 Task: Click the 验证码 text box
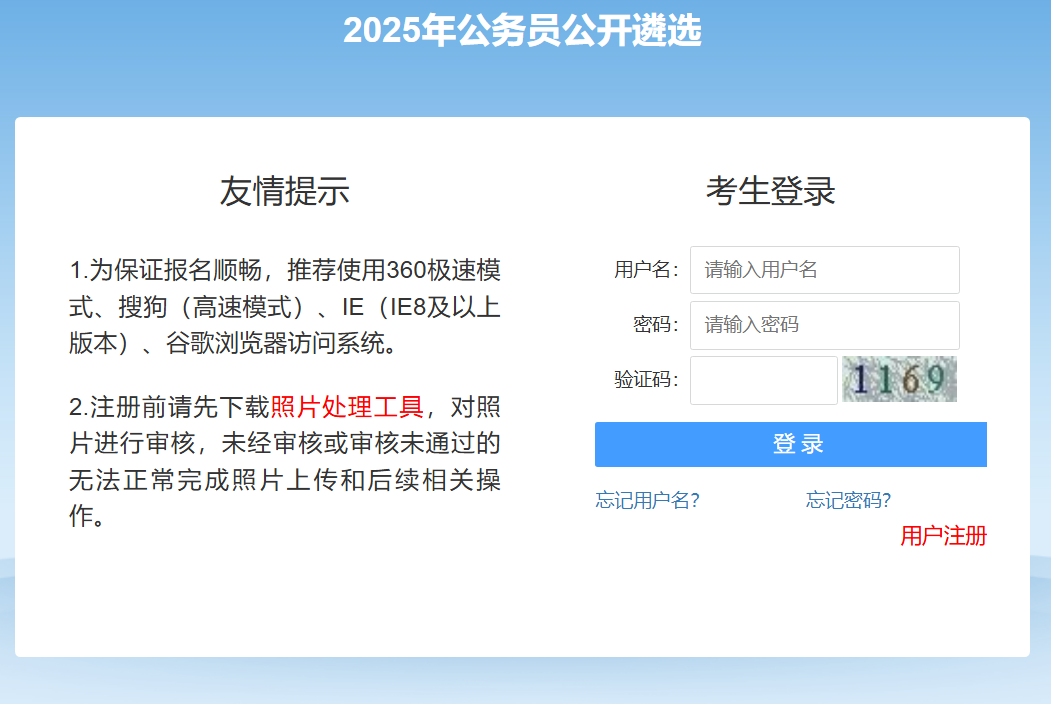click(x=763, y=380)
